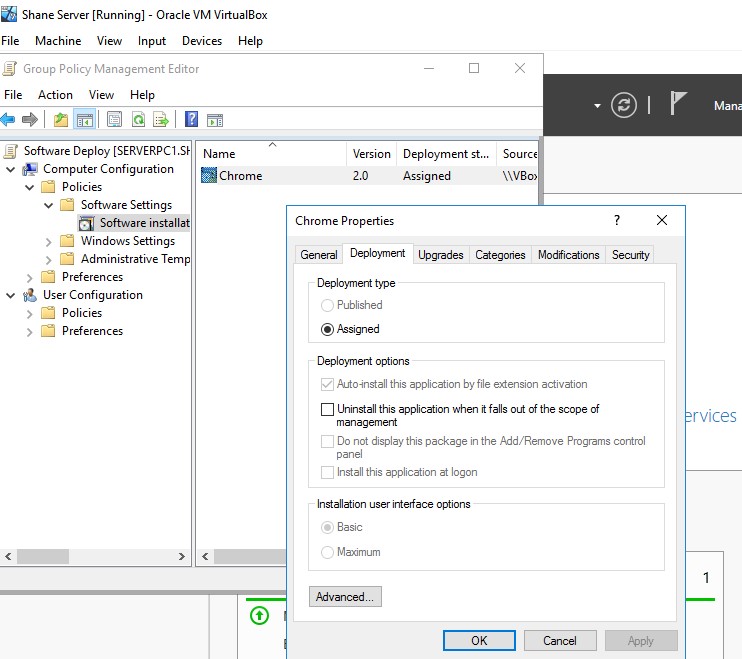742x659 pixels.
Task: Collapse the Computer Configuration tree node
Action: point(10,169)
